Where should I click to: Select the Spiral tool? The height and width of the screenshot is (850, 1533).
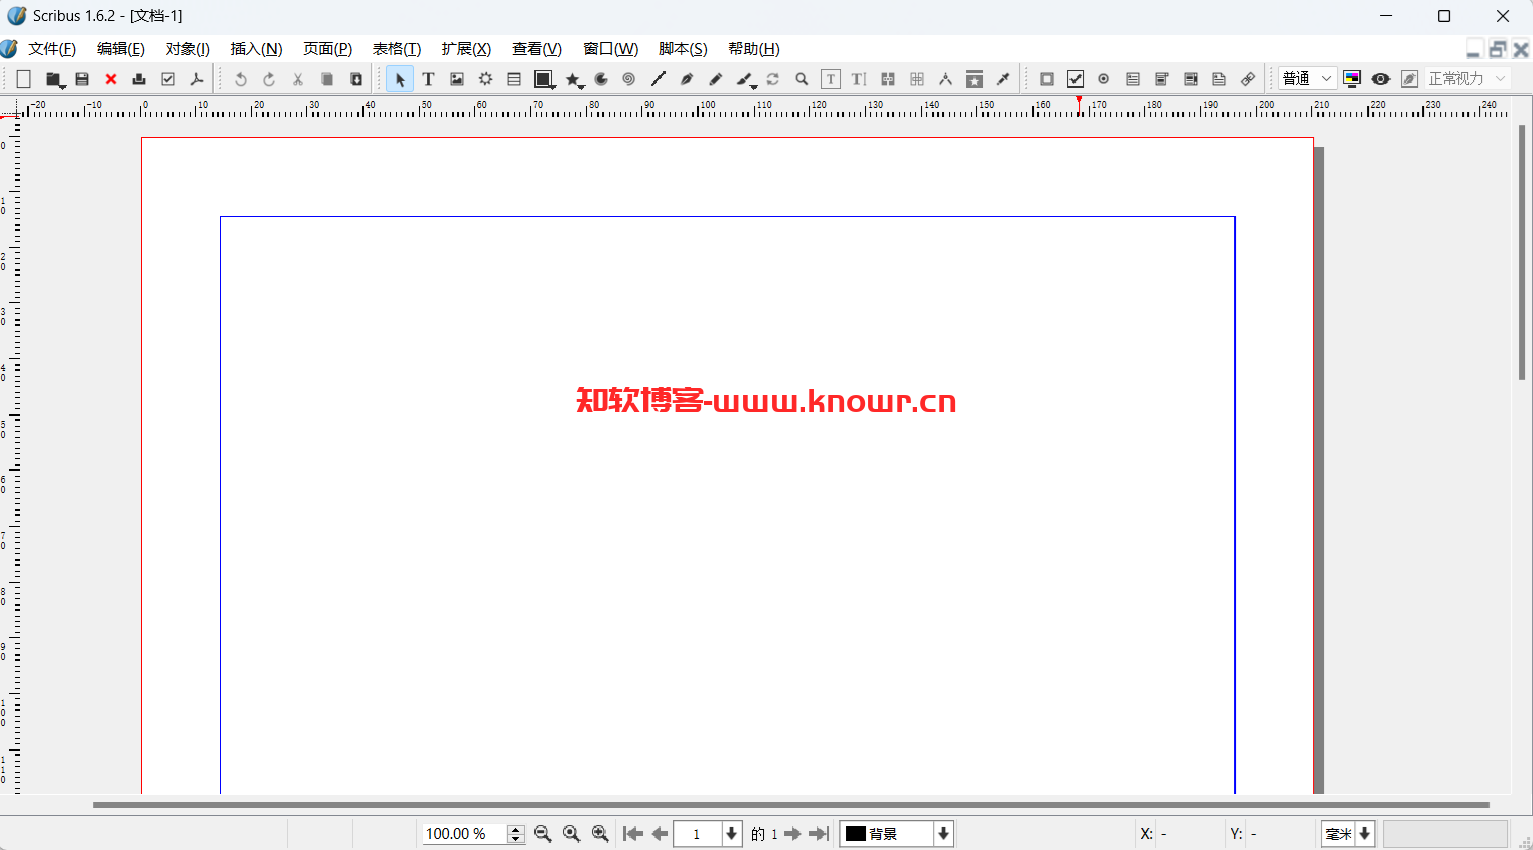[x=629, y=79]
